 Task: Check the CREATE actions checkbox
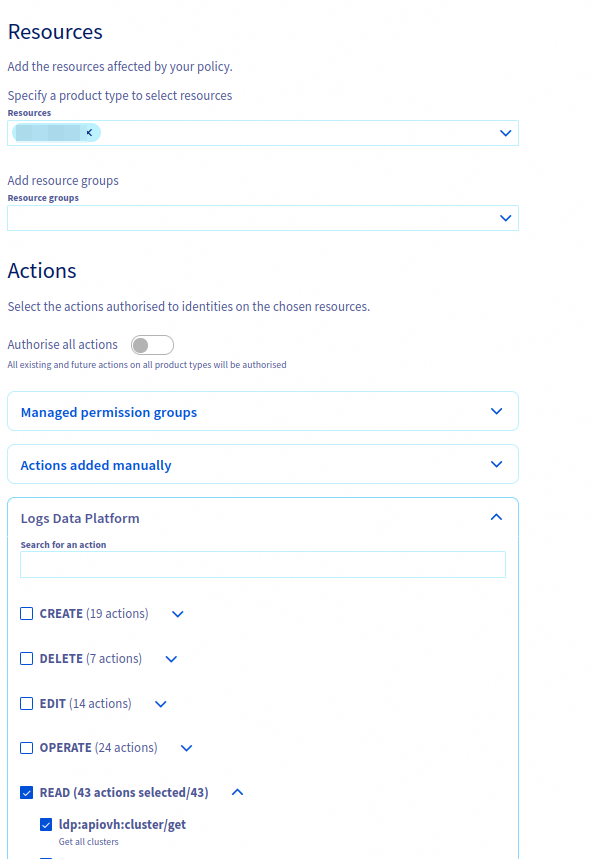pos(26,613)
